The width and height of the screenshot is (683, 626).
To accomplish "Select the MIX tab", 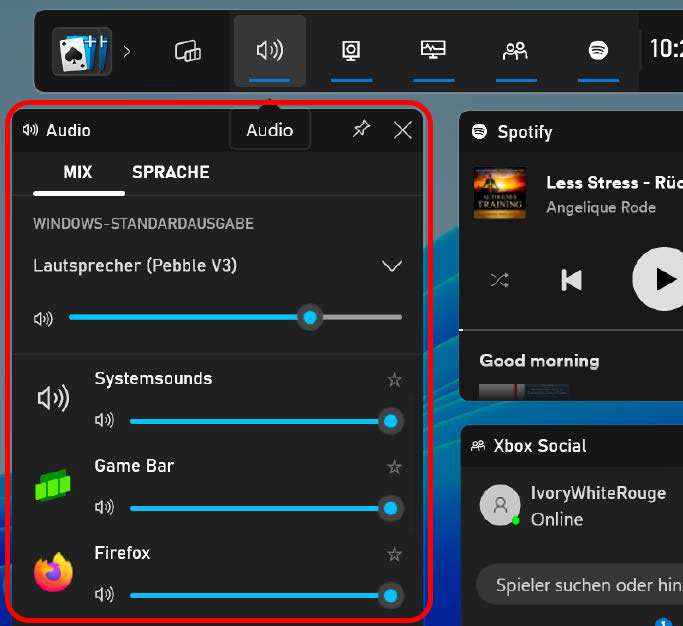I will coord(78,172).
